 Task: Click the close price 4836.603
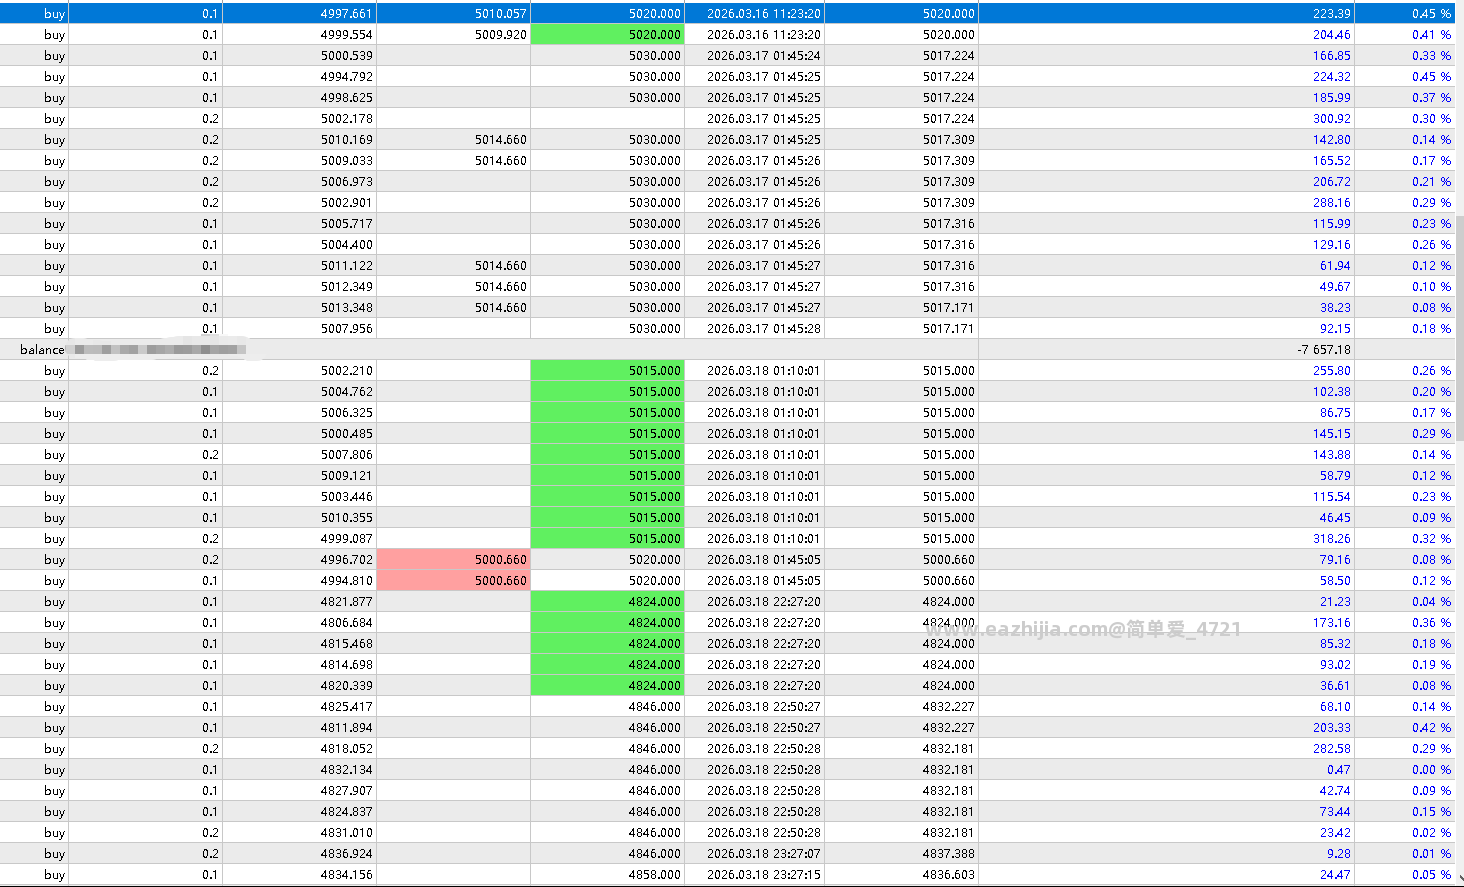click(948, 875)
